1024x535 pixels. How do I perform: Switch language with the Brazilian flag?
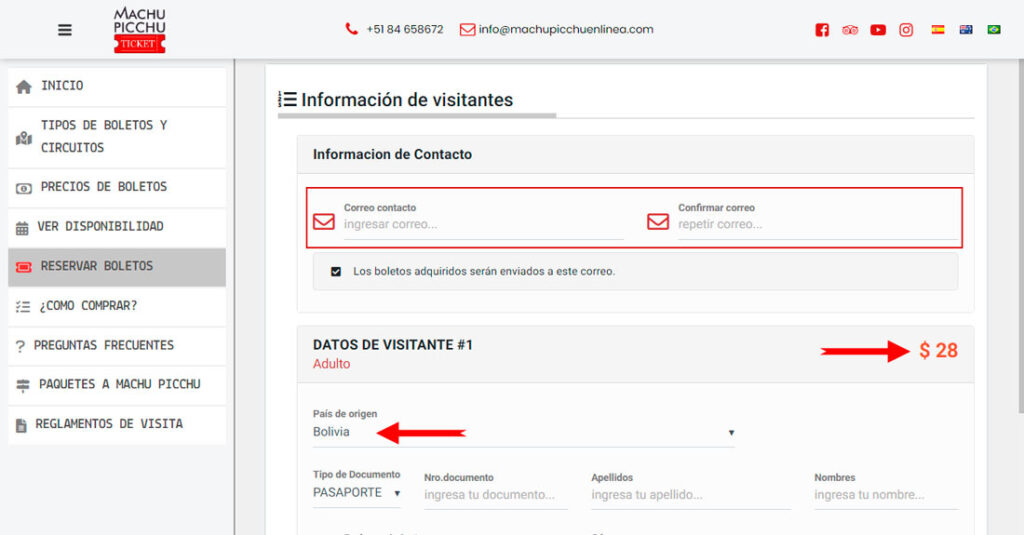(x=994, y=30)
